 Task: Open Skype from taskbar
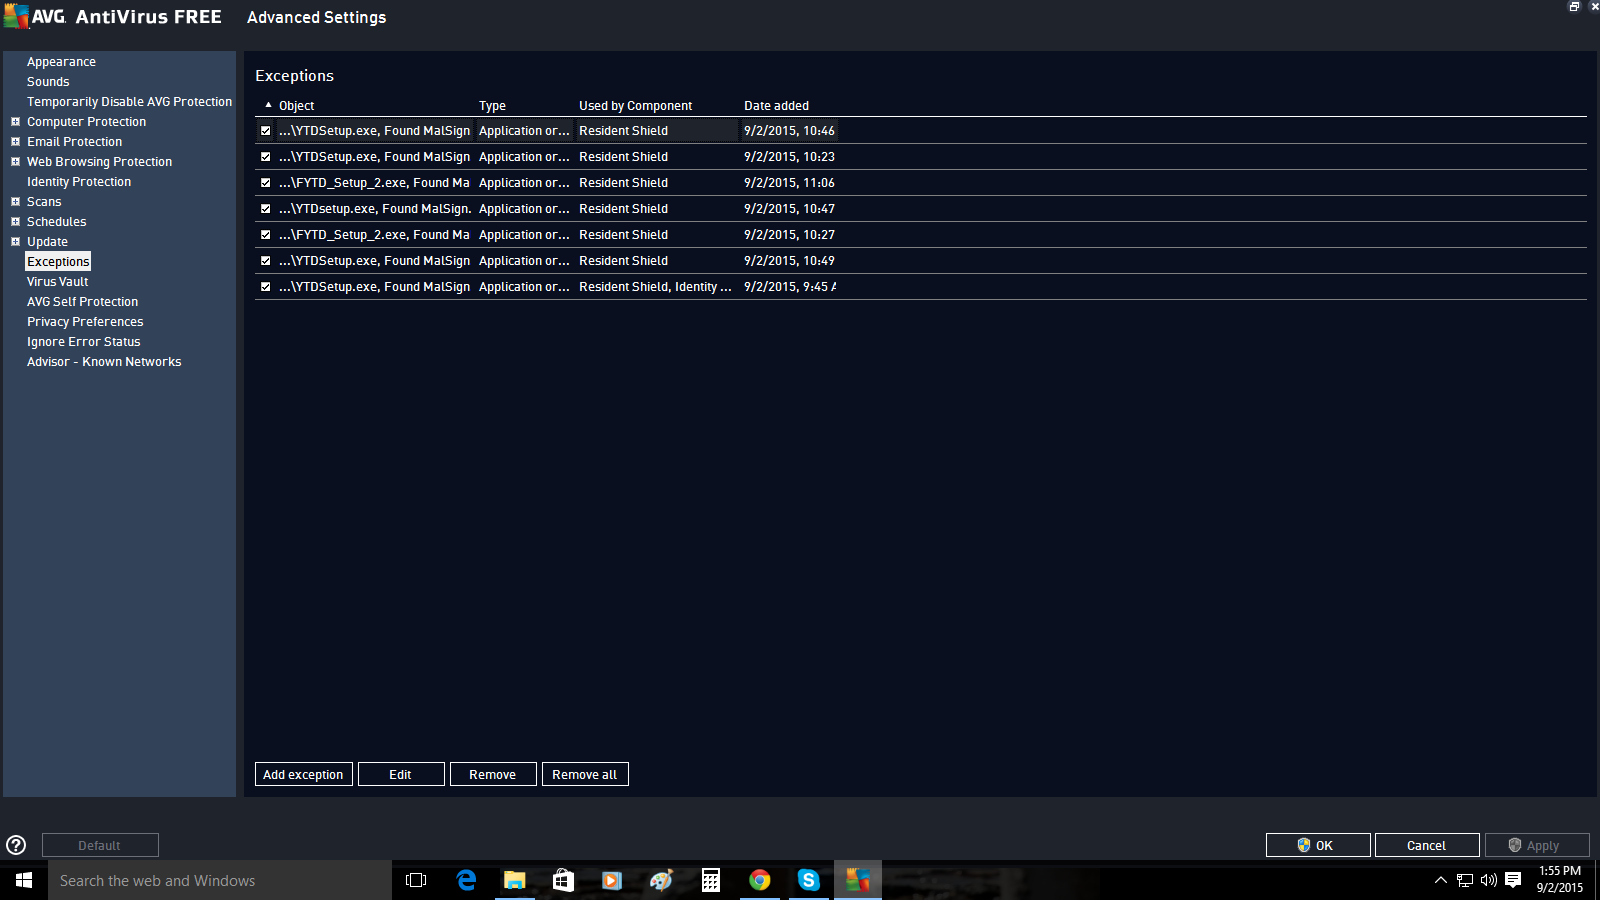click(x=809, y=880)
